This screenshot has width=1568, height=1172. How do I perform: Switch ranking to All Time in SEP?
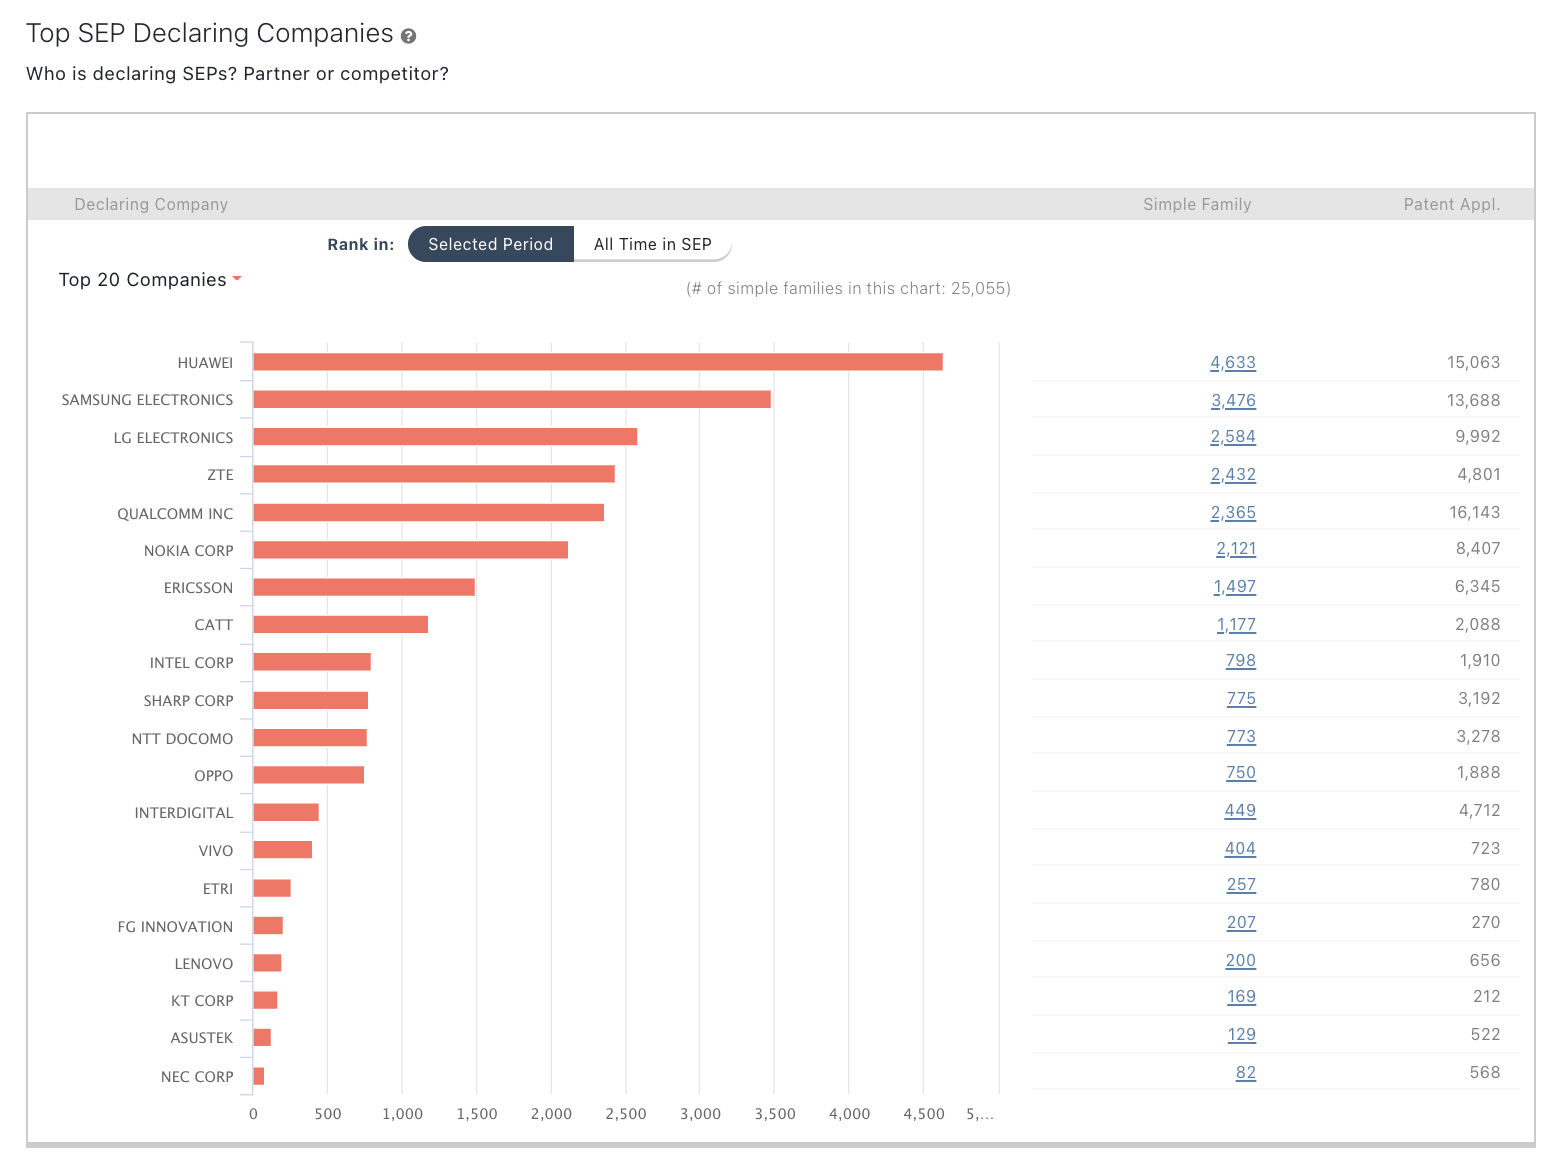[x=652, y=244]
